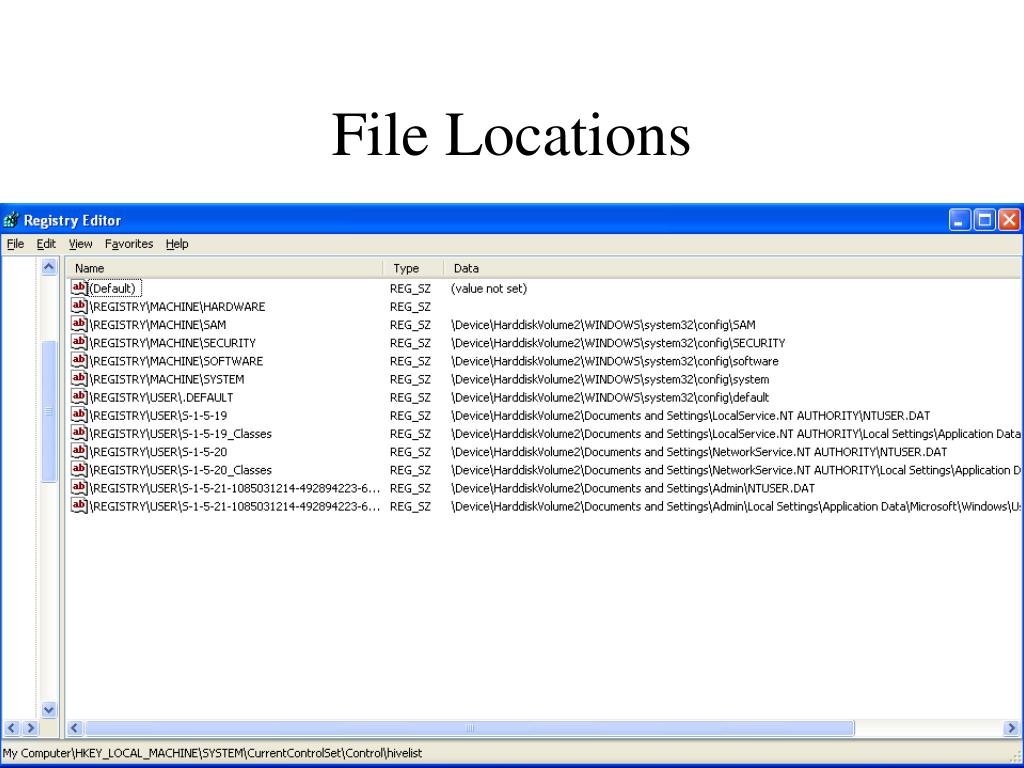Sort values by the Type column header
Viewport: 1024px width, 768px height.
tap(413, 268)
